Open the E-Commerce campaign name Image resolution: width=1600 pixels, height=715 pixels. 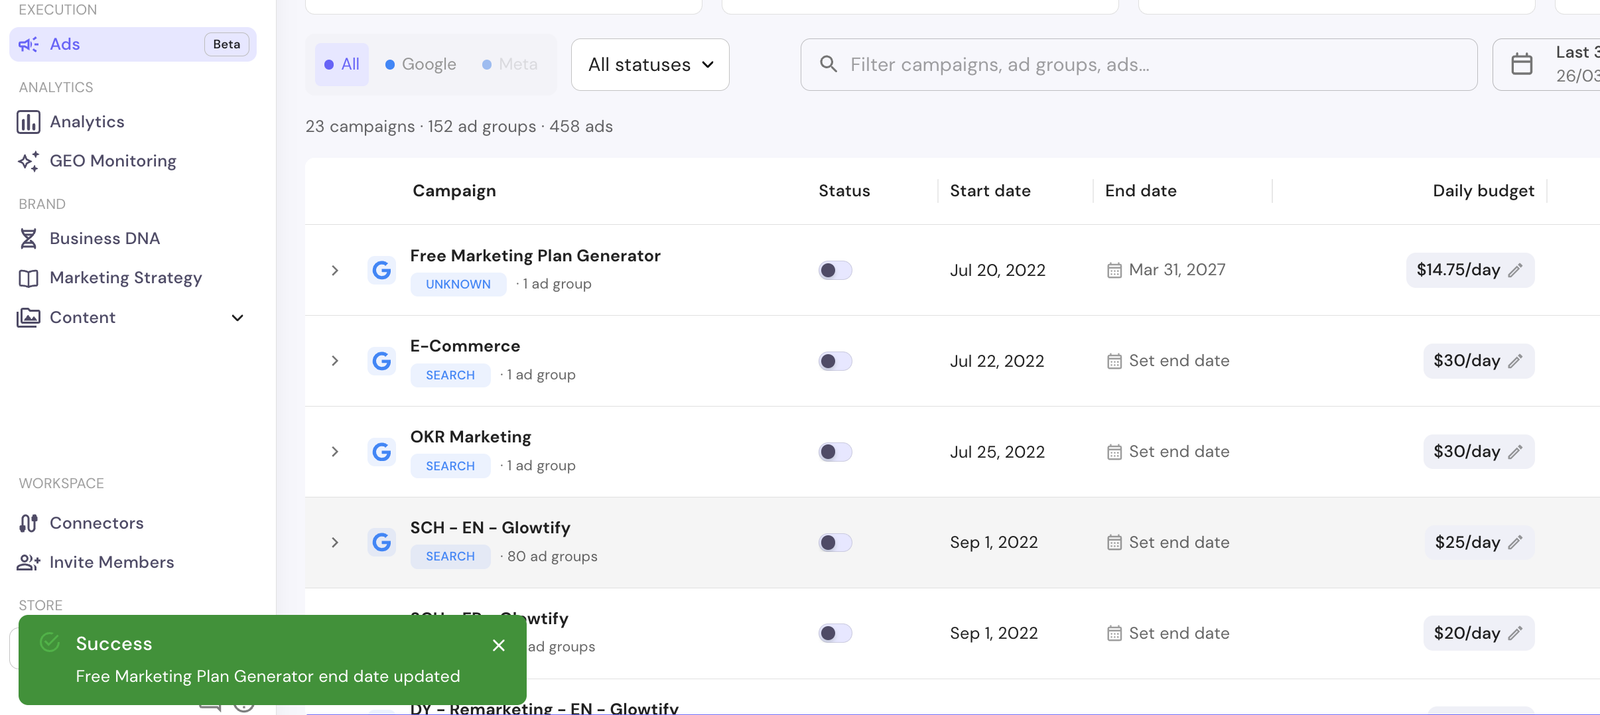click(465, 346)
